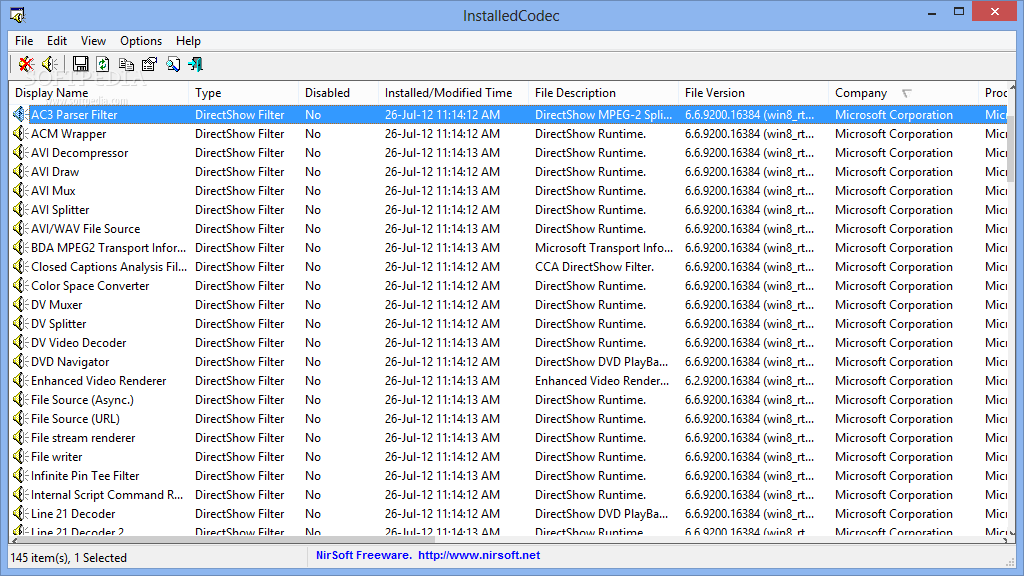The image size is (1024, 576).
Task: Open the View menu
Action: tap(93, 40)
